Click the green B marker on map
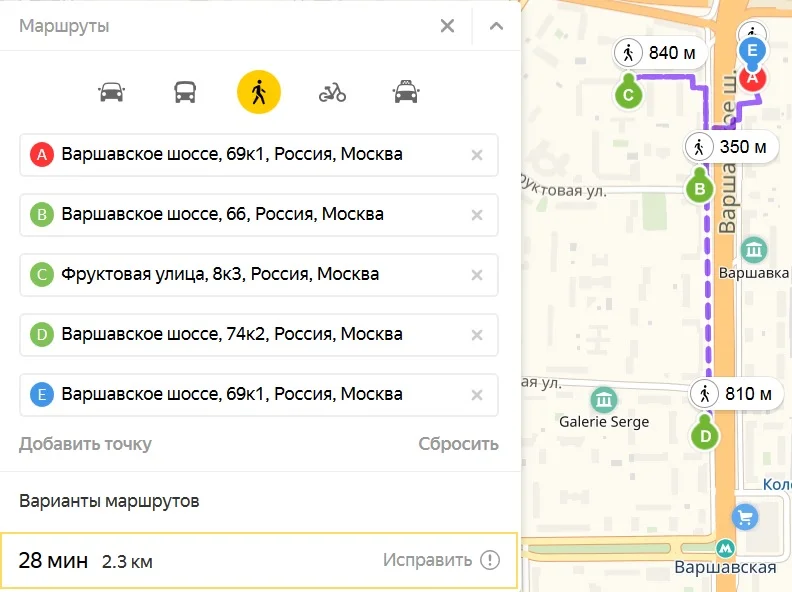Viewport: 792px width, 592px height. coord(700,189)
